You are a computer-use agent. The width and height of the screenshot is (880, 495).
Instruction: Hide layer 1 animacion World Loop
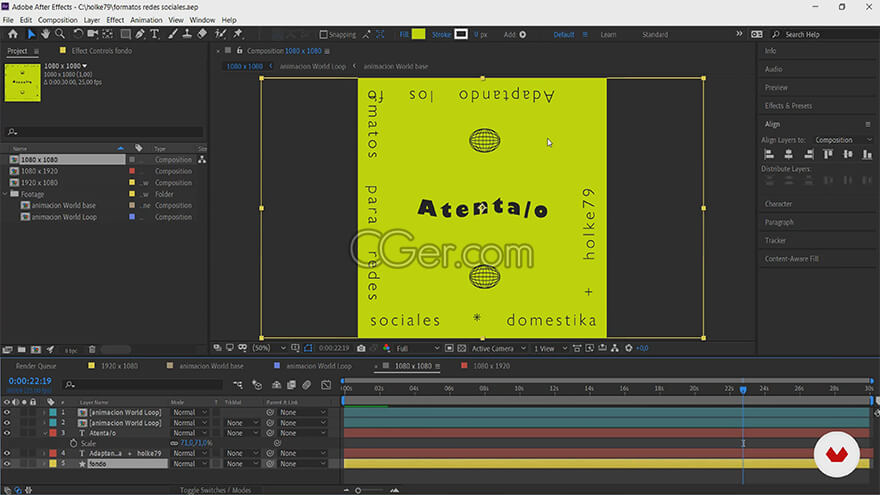pos(7,412)
